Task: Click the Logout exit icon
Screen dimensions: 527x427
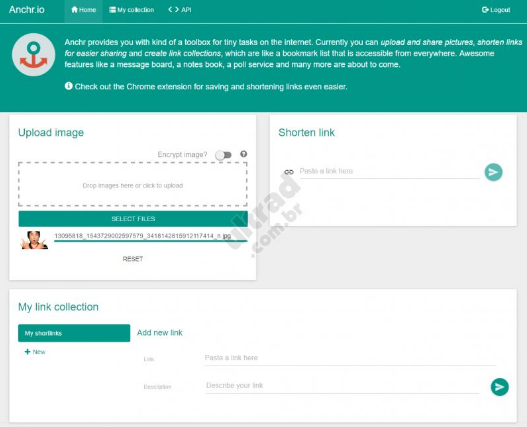Action: (485, 10)
